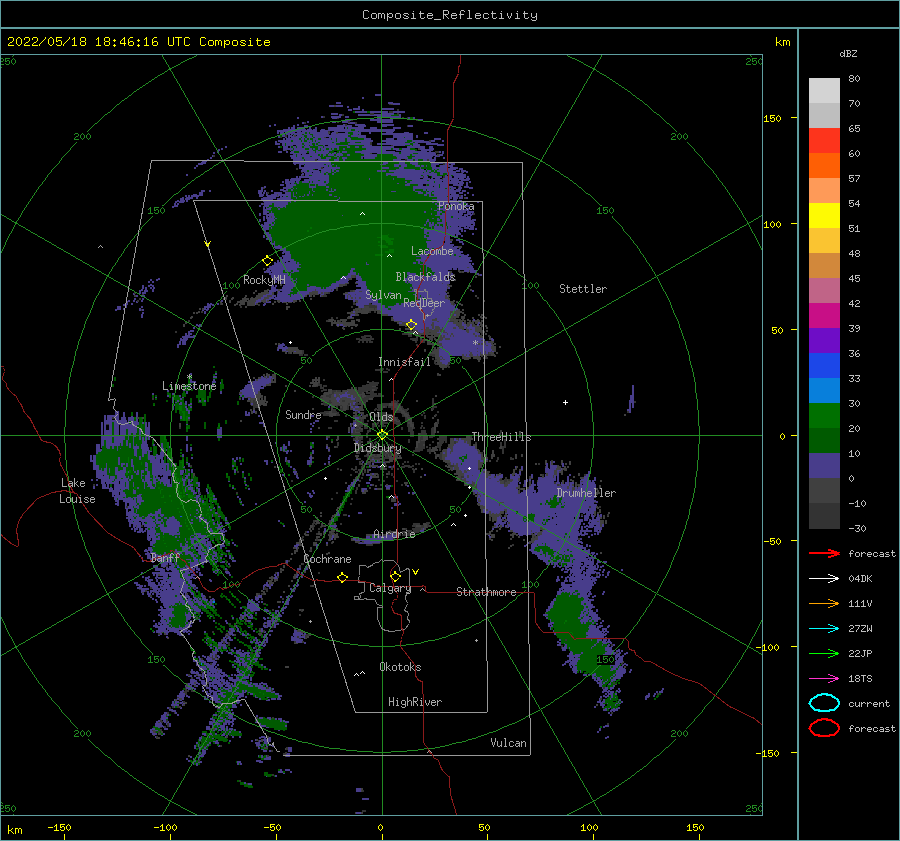Click the Ponoka label
This screenshot has width=900, height=841.
click(456, 206)
